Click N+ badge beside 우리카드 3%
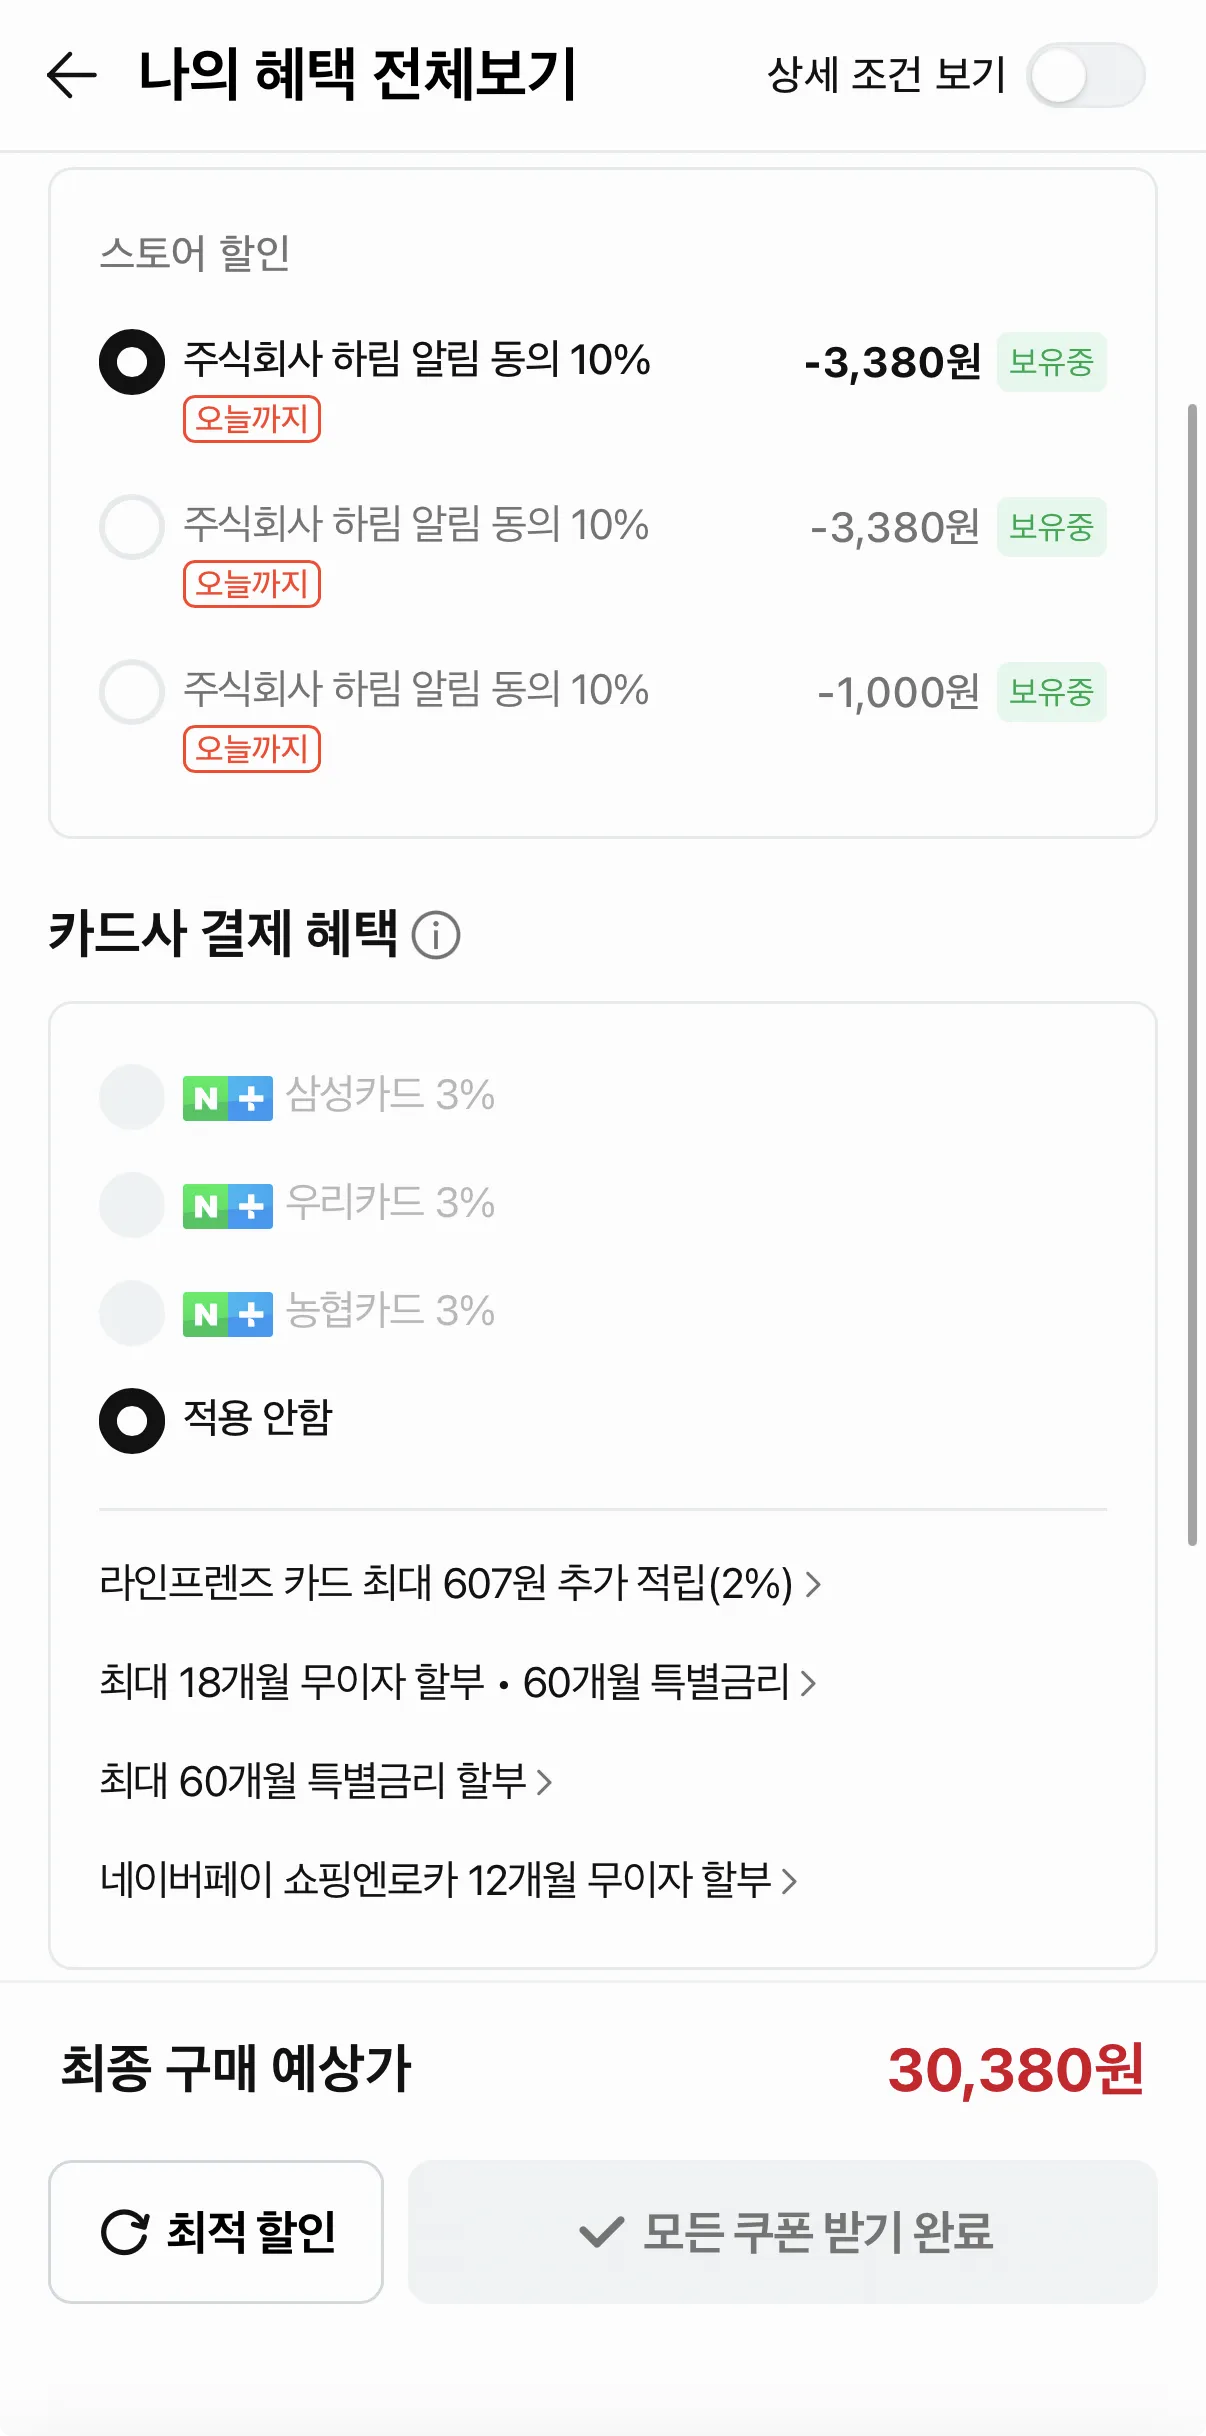 point(227,1206)
